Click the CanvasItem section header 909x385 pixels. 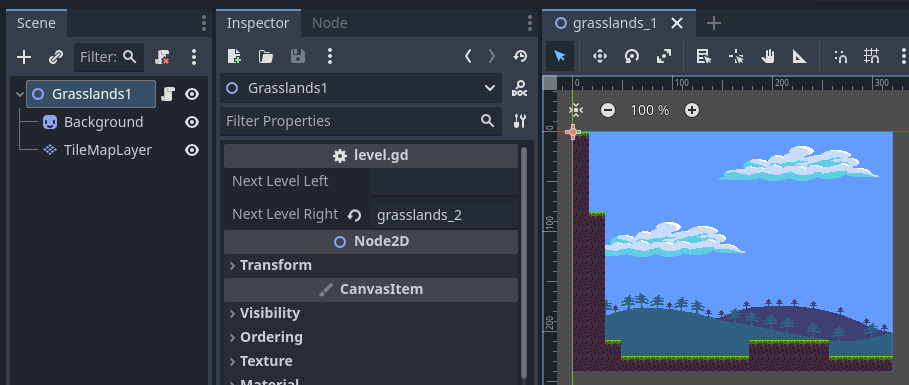tap(370, 289)
